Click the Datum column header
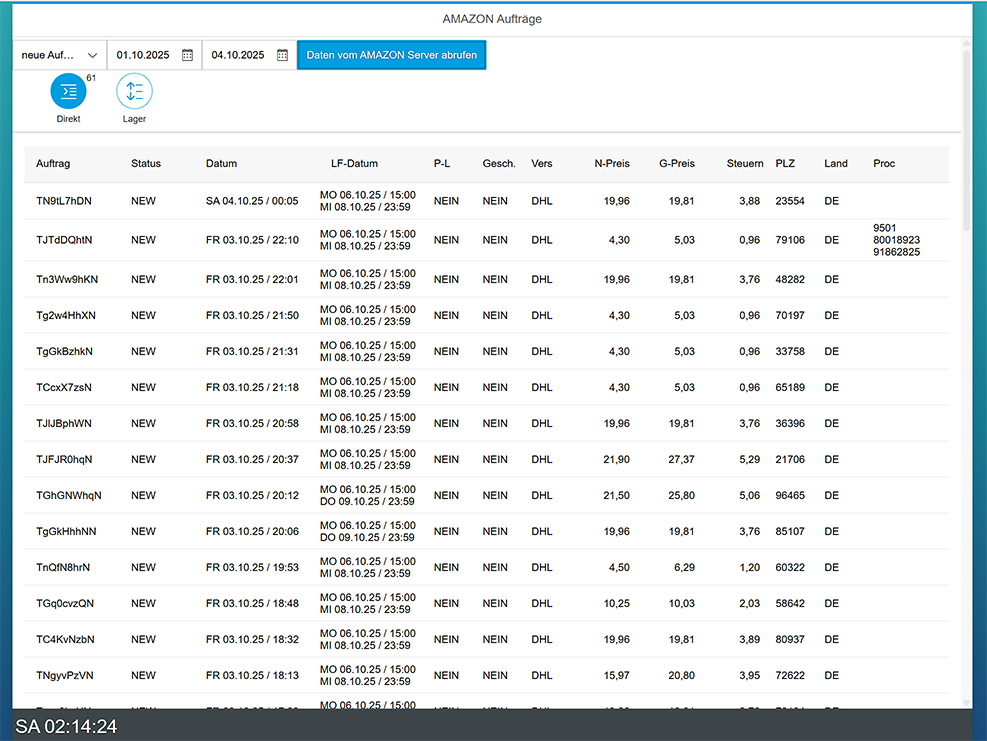The height and width of the screenshot is (741, 987). coord(221,164)
